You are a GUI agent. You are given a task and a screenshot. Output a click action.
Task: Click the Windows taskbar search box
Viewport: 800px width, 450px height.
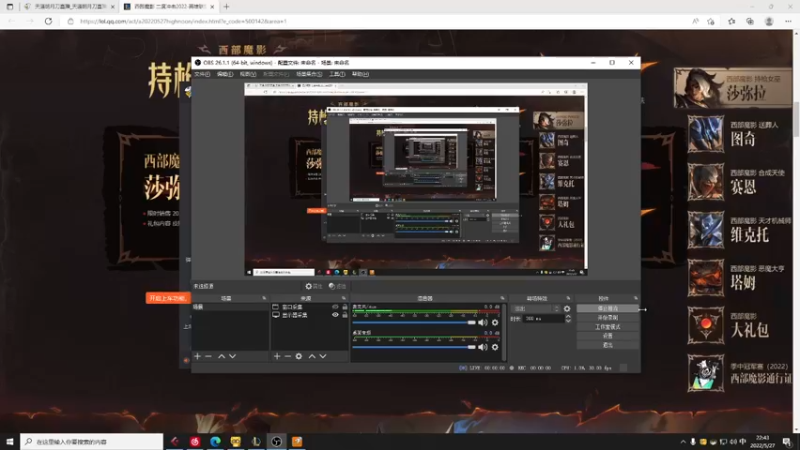point(70,441)
